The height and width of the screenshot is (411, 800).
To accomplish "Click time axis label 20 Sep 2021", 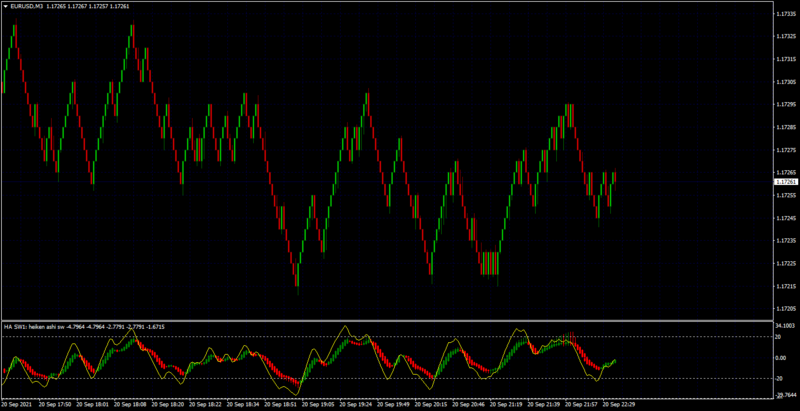I will tap(15, 404).
